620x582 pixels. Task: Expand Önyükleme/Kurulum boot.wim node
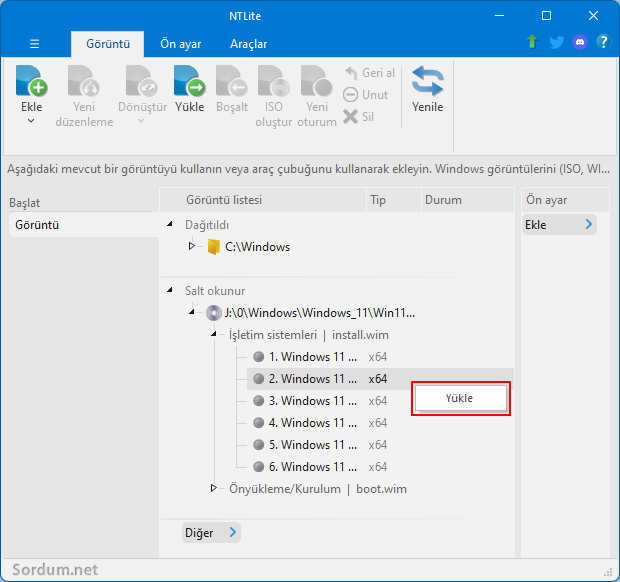click(x=214, y=488)
